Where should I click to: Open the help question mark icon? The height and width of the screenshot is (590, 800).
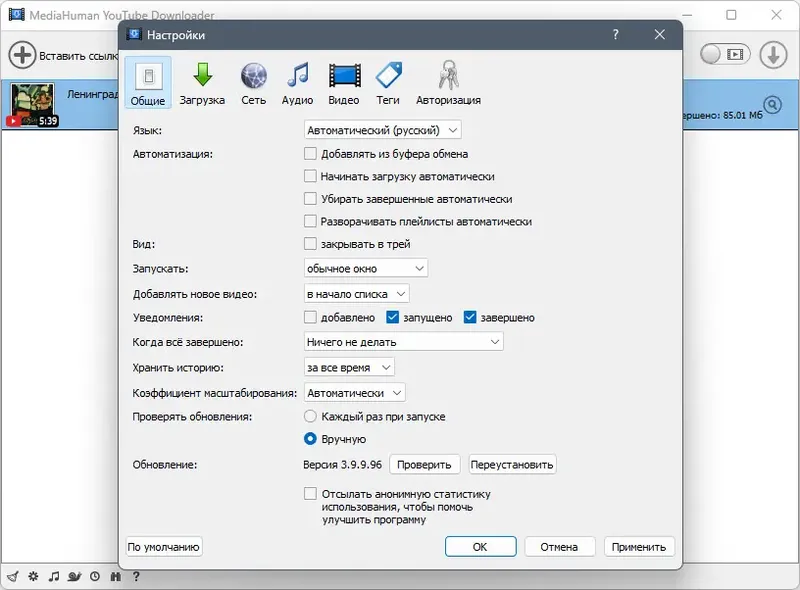coord(136,577)
